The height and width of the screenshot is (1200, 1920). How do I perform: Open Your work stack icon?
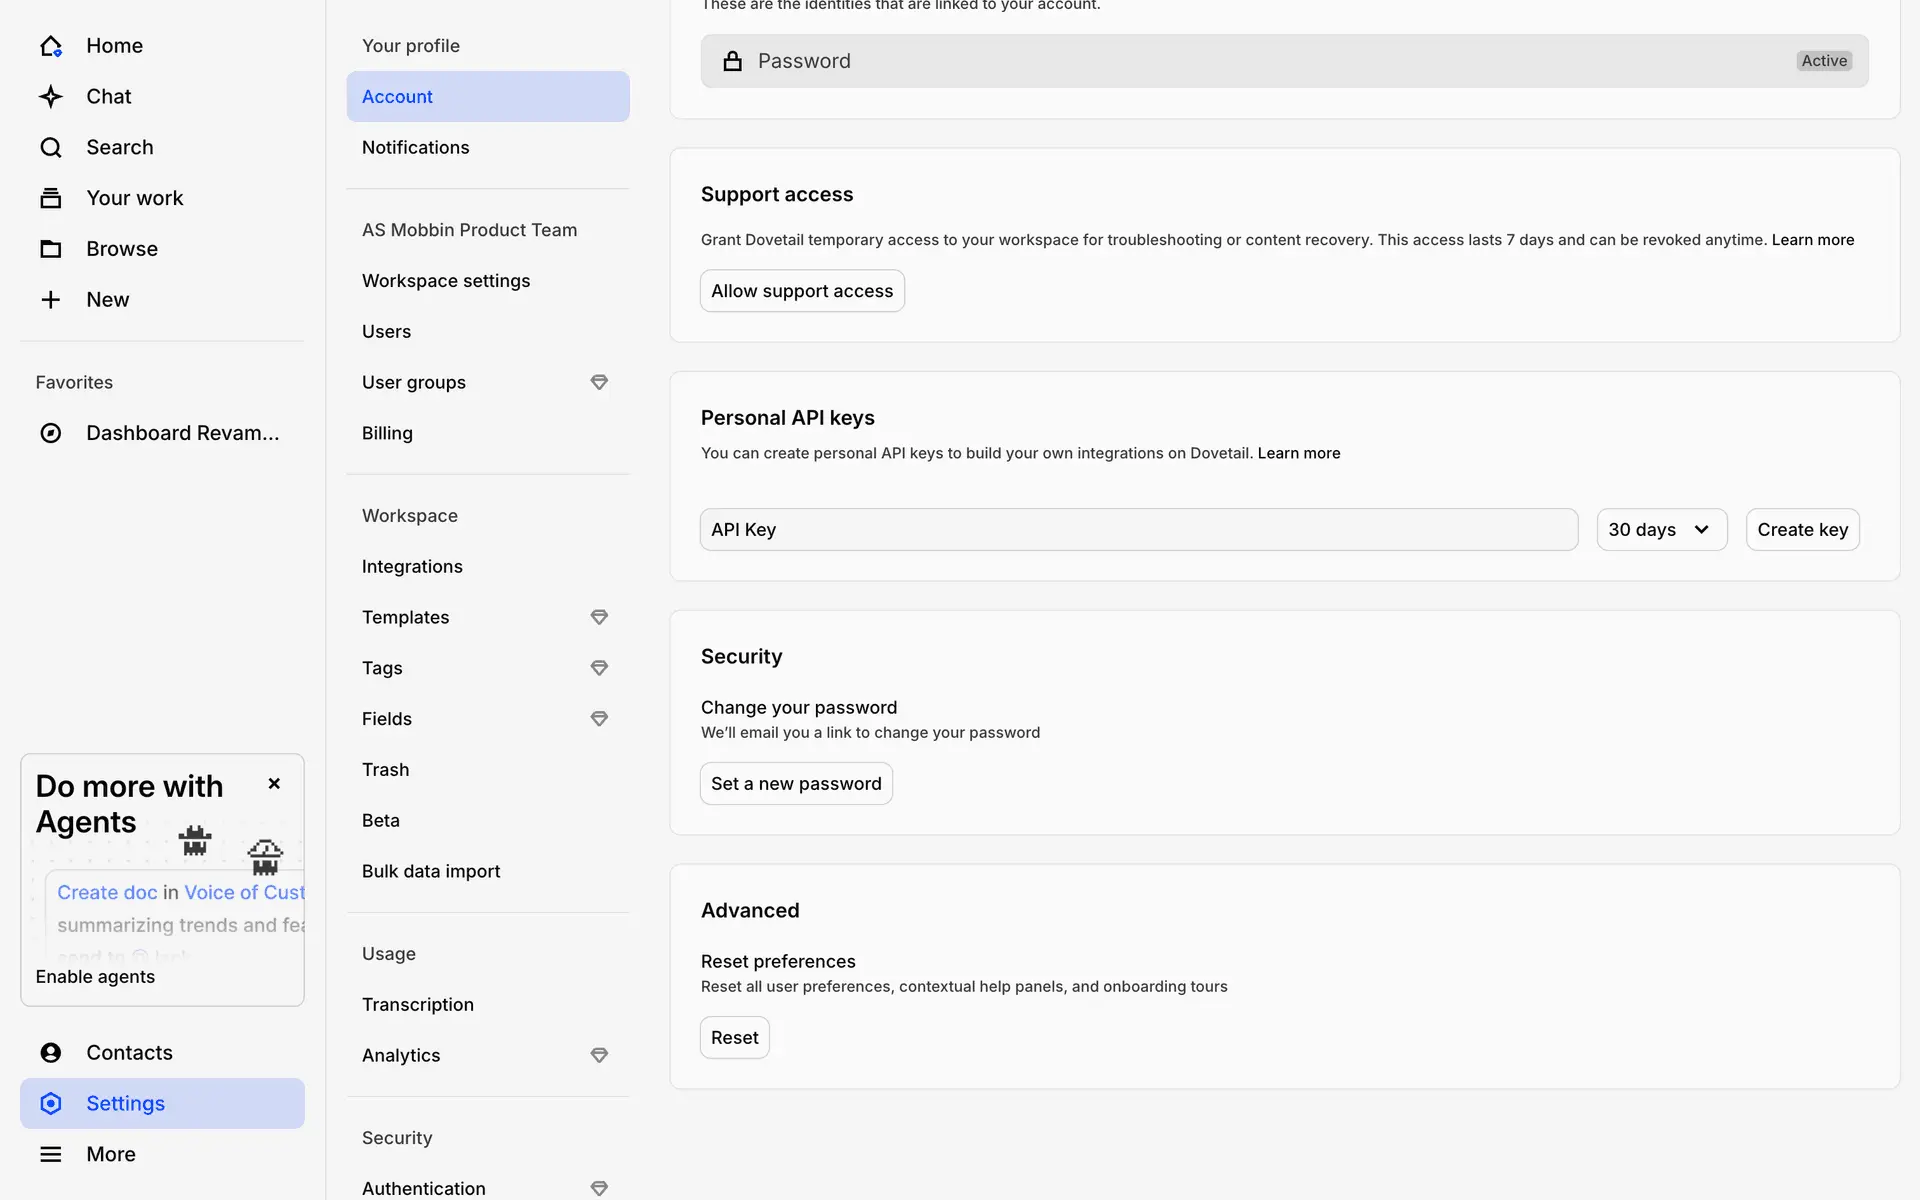tap(50, 198)
